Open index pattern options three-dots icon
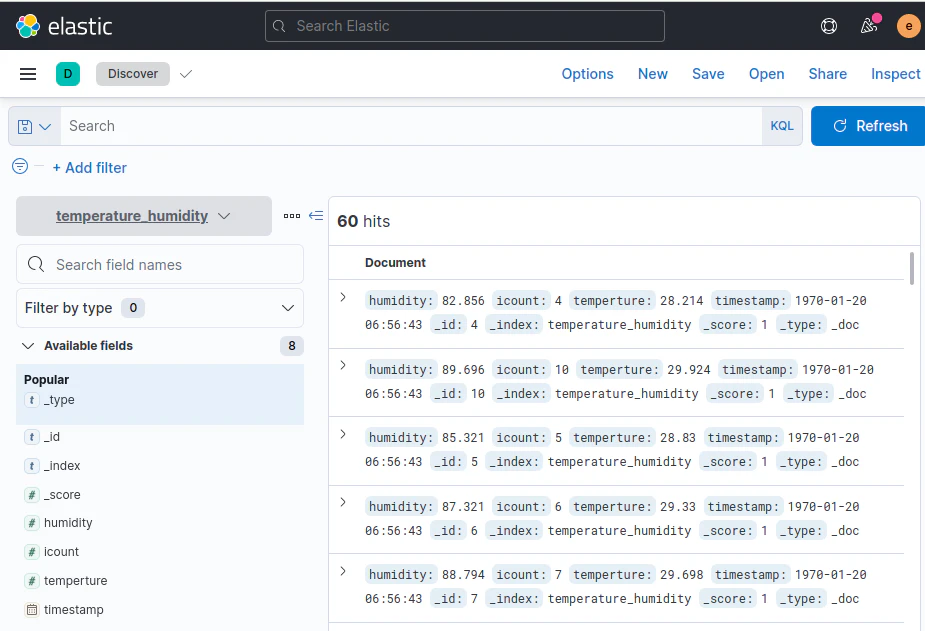 click(292, 216)
